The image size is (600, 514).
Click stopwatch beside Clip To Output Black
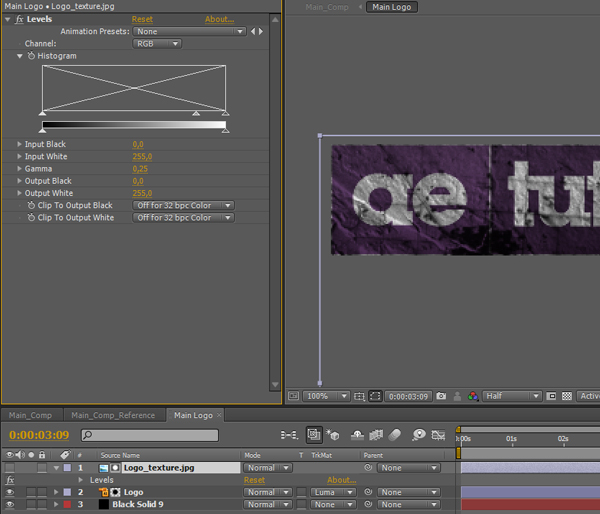pos(31,205)
